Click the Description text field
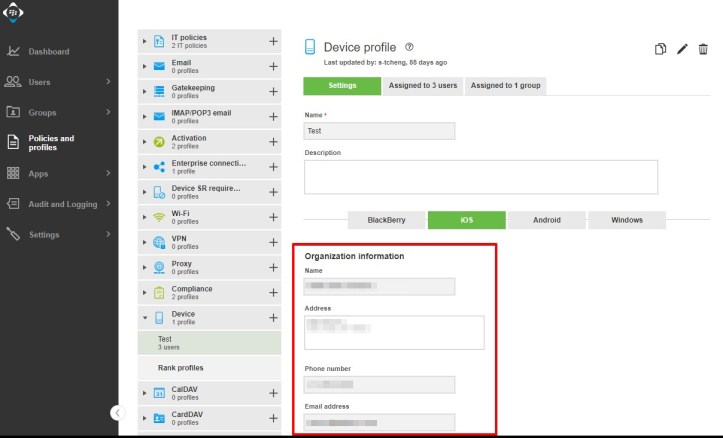The width and height of the screenshot is (723, 438). click(x=480, y=177)
